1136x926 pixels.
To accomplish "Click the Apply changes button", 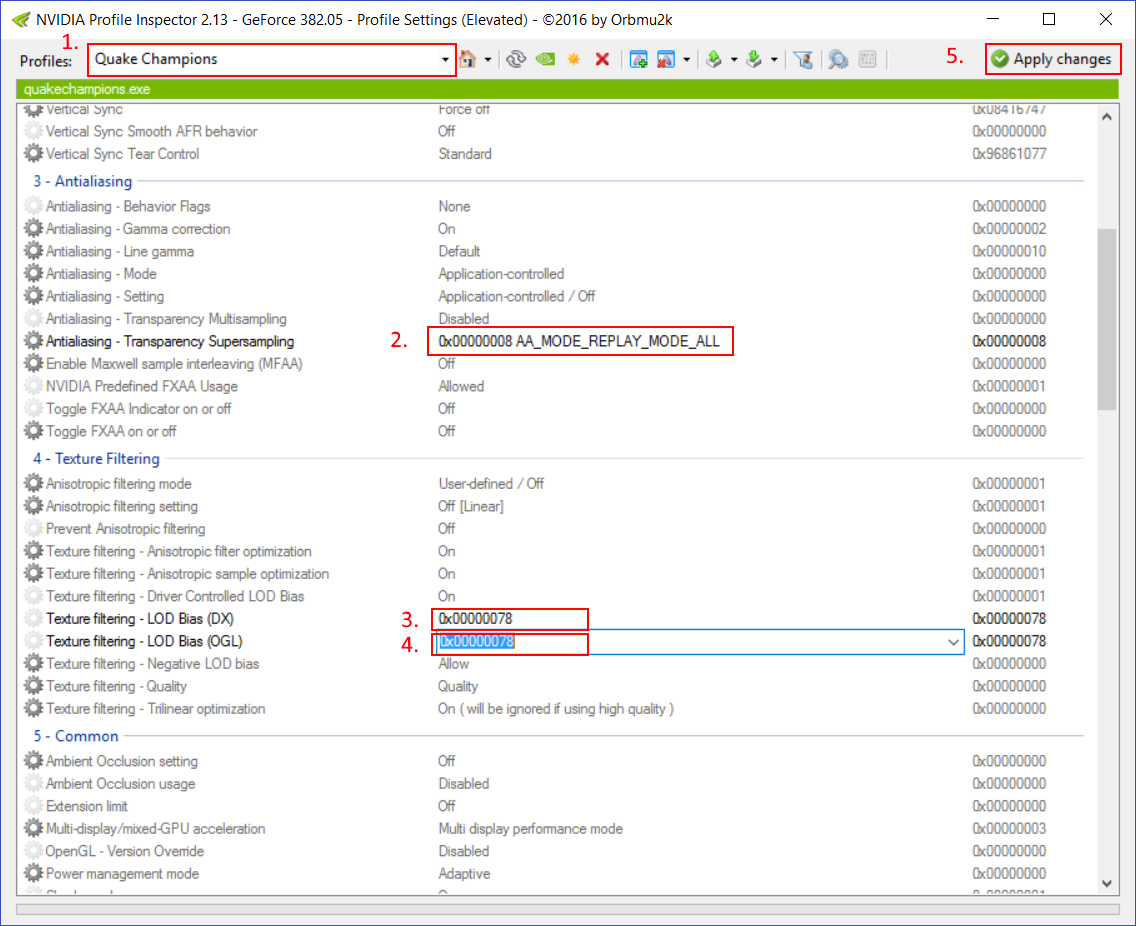I will [1051, 59].
